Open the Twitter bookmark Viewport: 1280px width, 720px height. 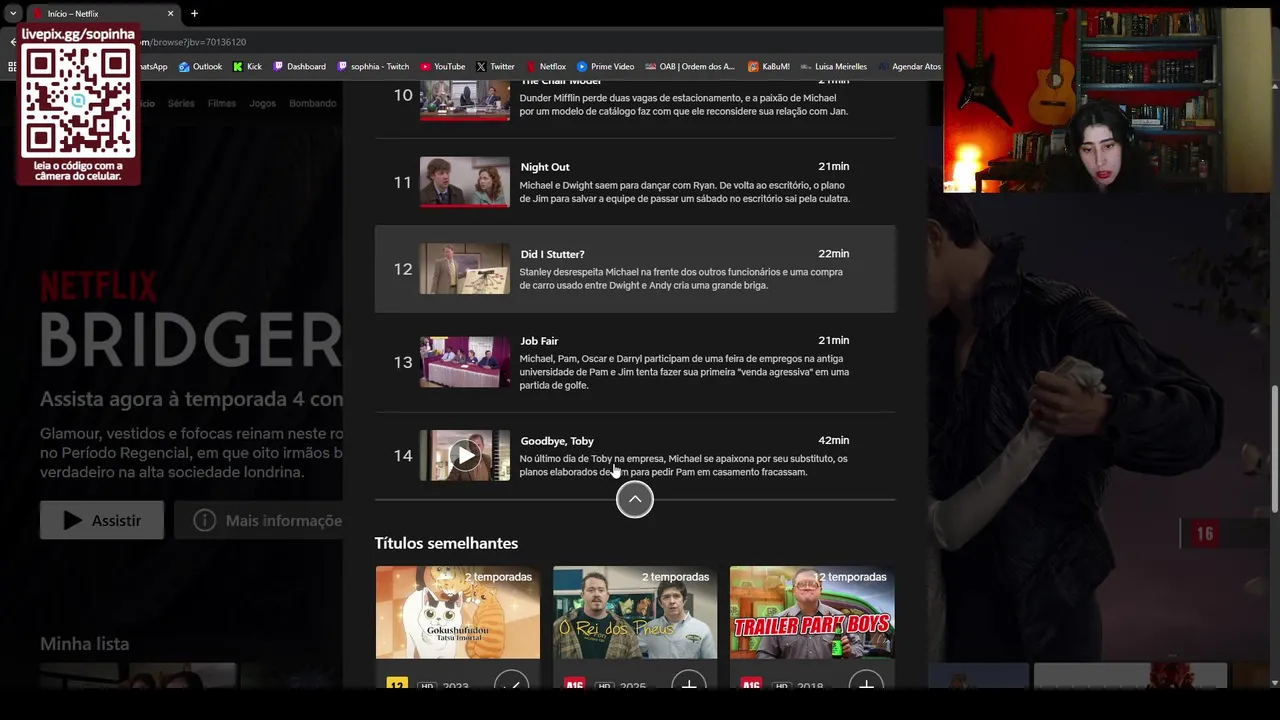point(495,67)
